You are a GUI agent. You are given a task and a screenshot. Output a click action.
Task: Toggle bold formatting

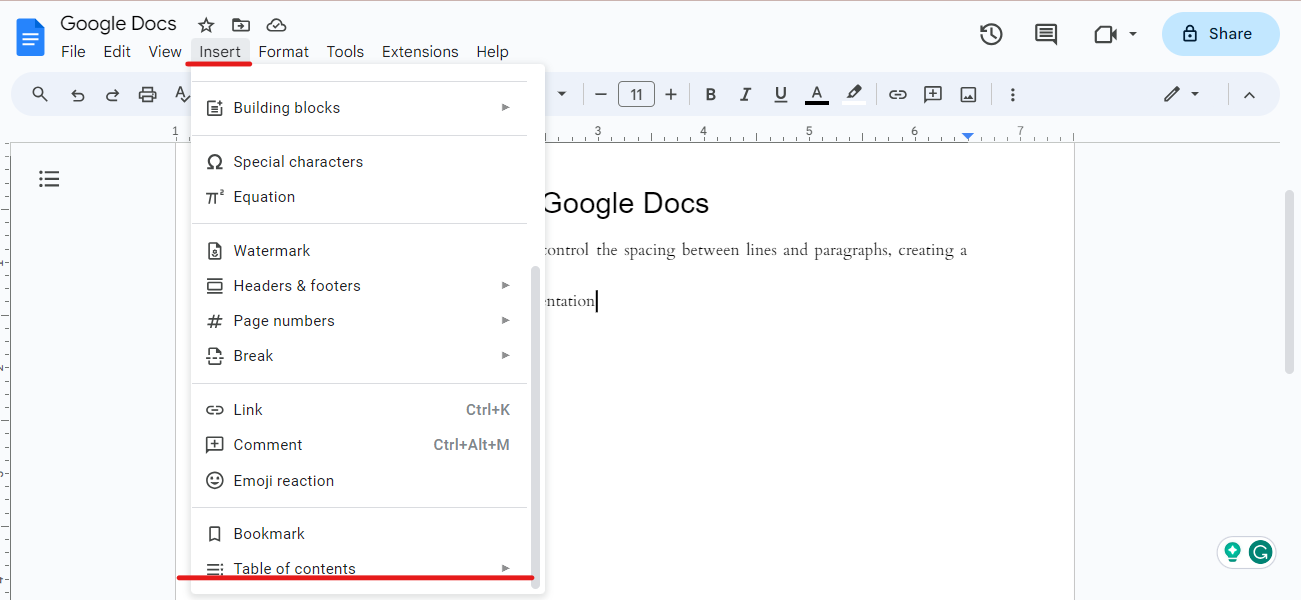point(711,95)
